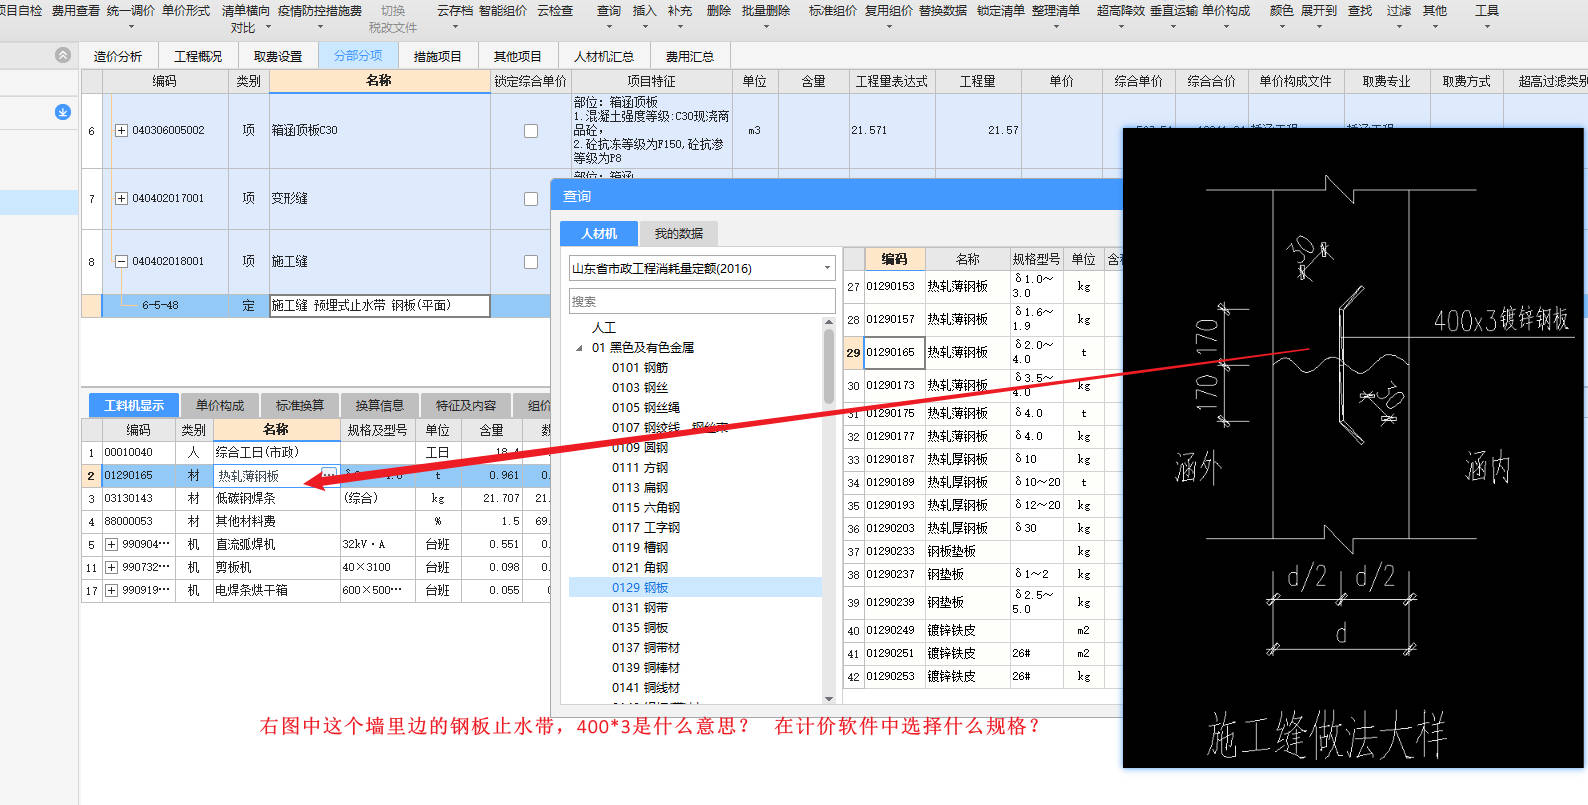1588x805 pixels.
Task: Open the 查询 toolbar dropdown
Action: pyautogui.click(x=609, y=27)
